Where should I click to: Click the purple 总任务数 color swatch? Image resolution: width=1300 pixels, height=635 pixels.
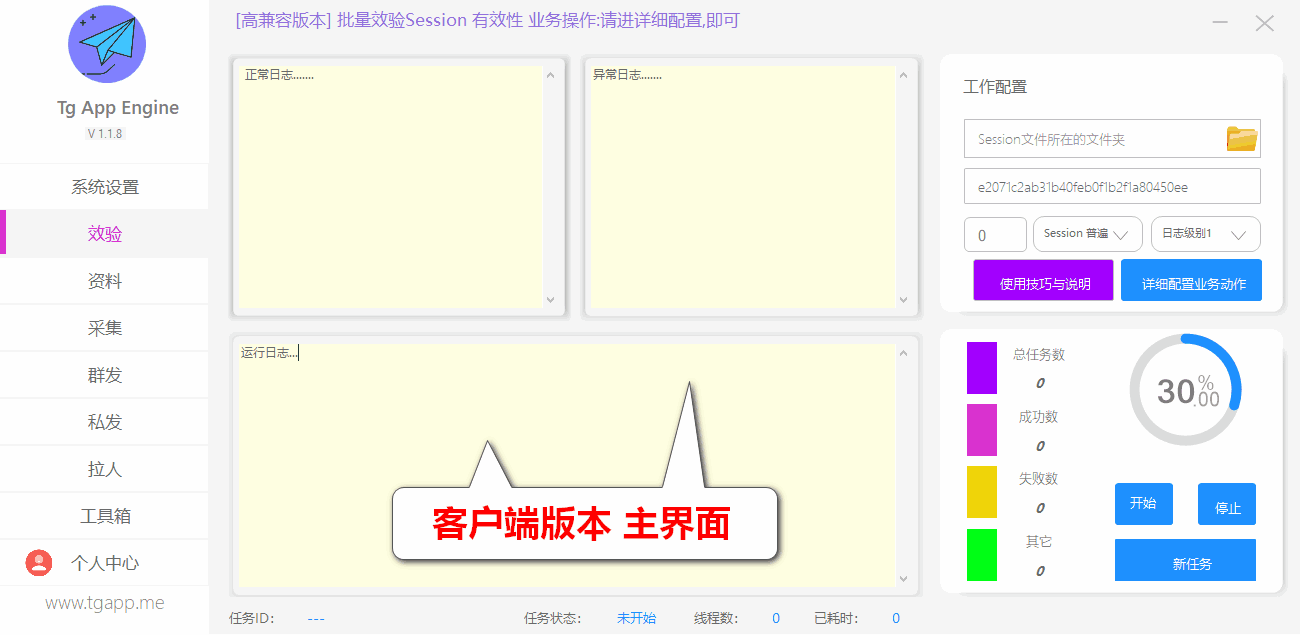[981, 367]
